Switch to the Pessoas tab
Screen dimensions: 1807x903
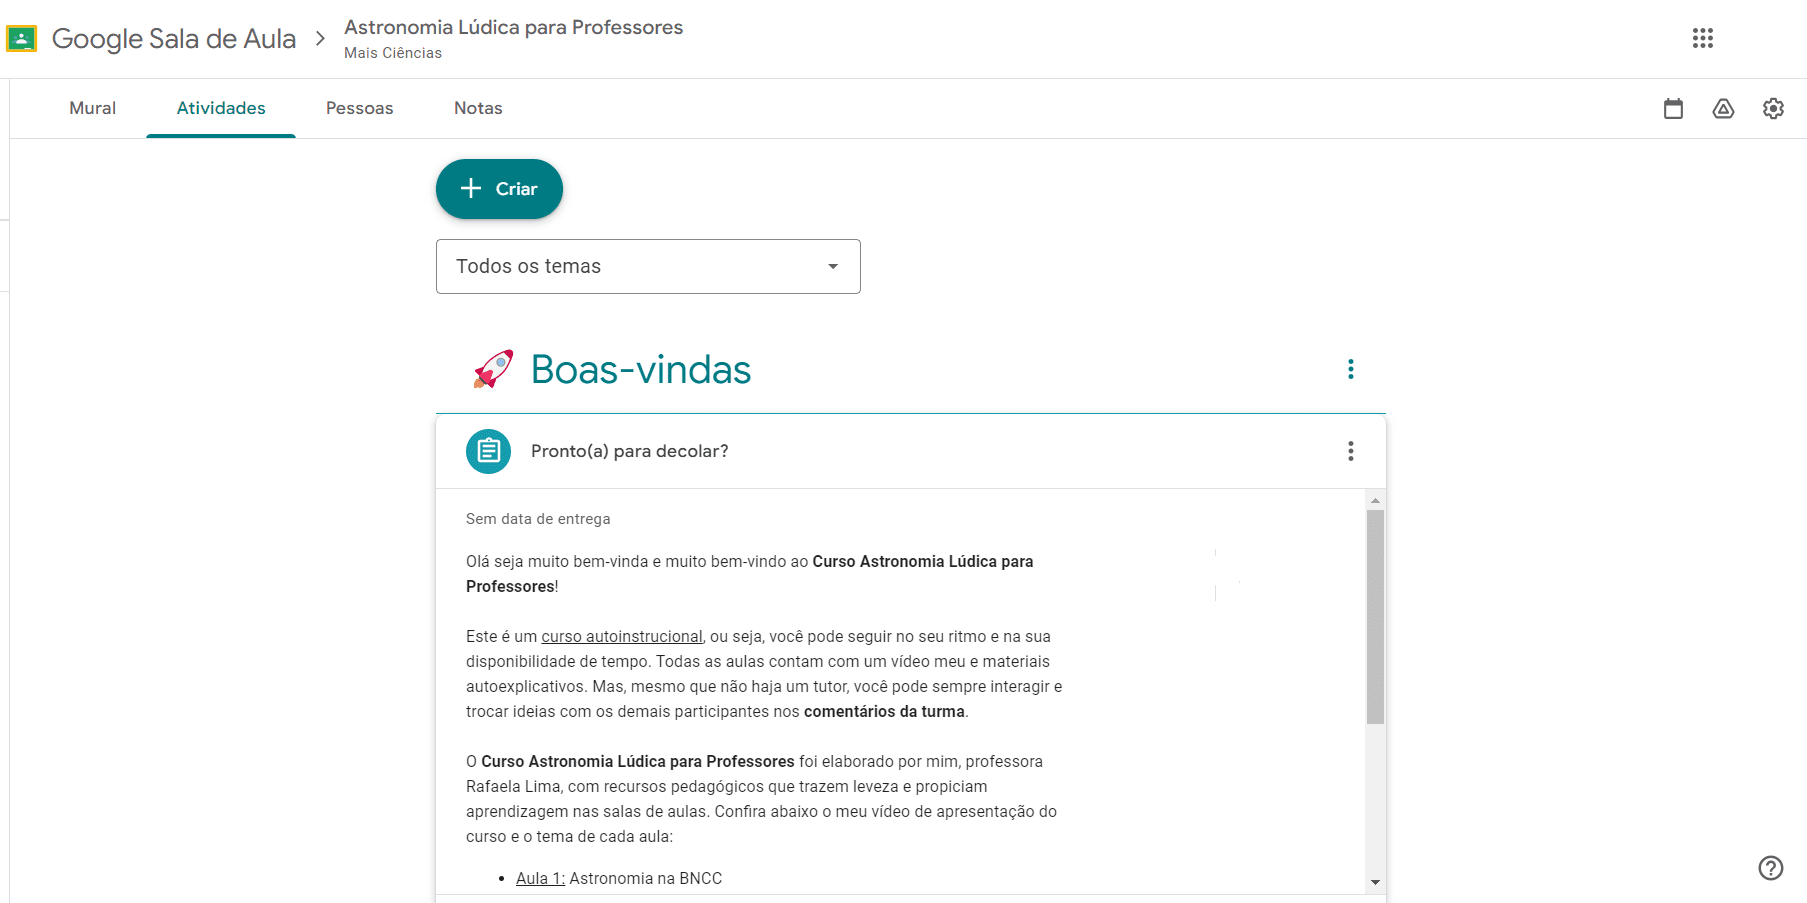point(359,108)
